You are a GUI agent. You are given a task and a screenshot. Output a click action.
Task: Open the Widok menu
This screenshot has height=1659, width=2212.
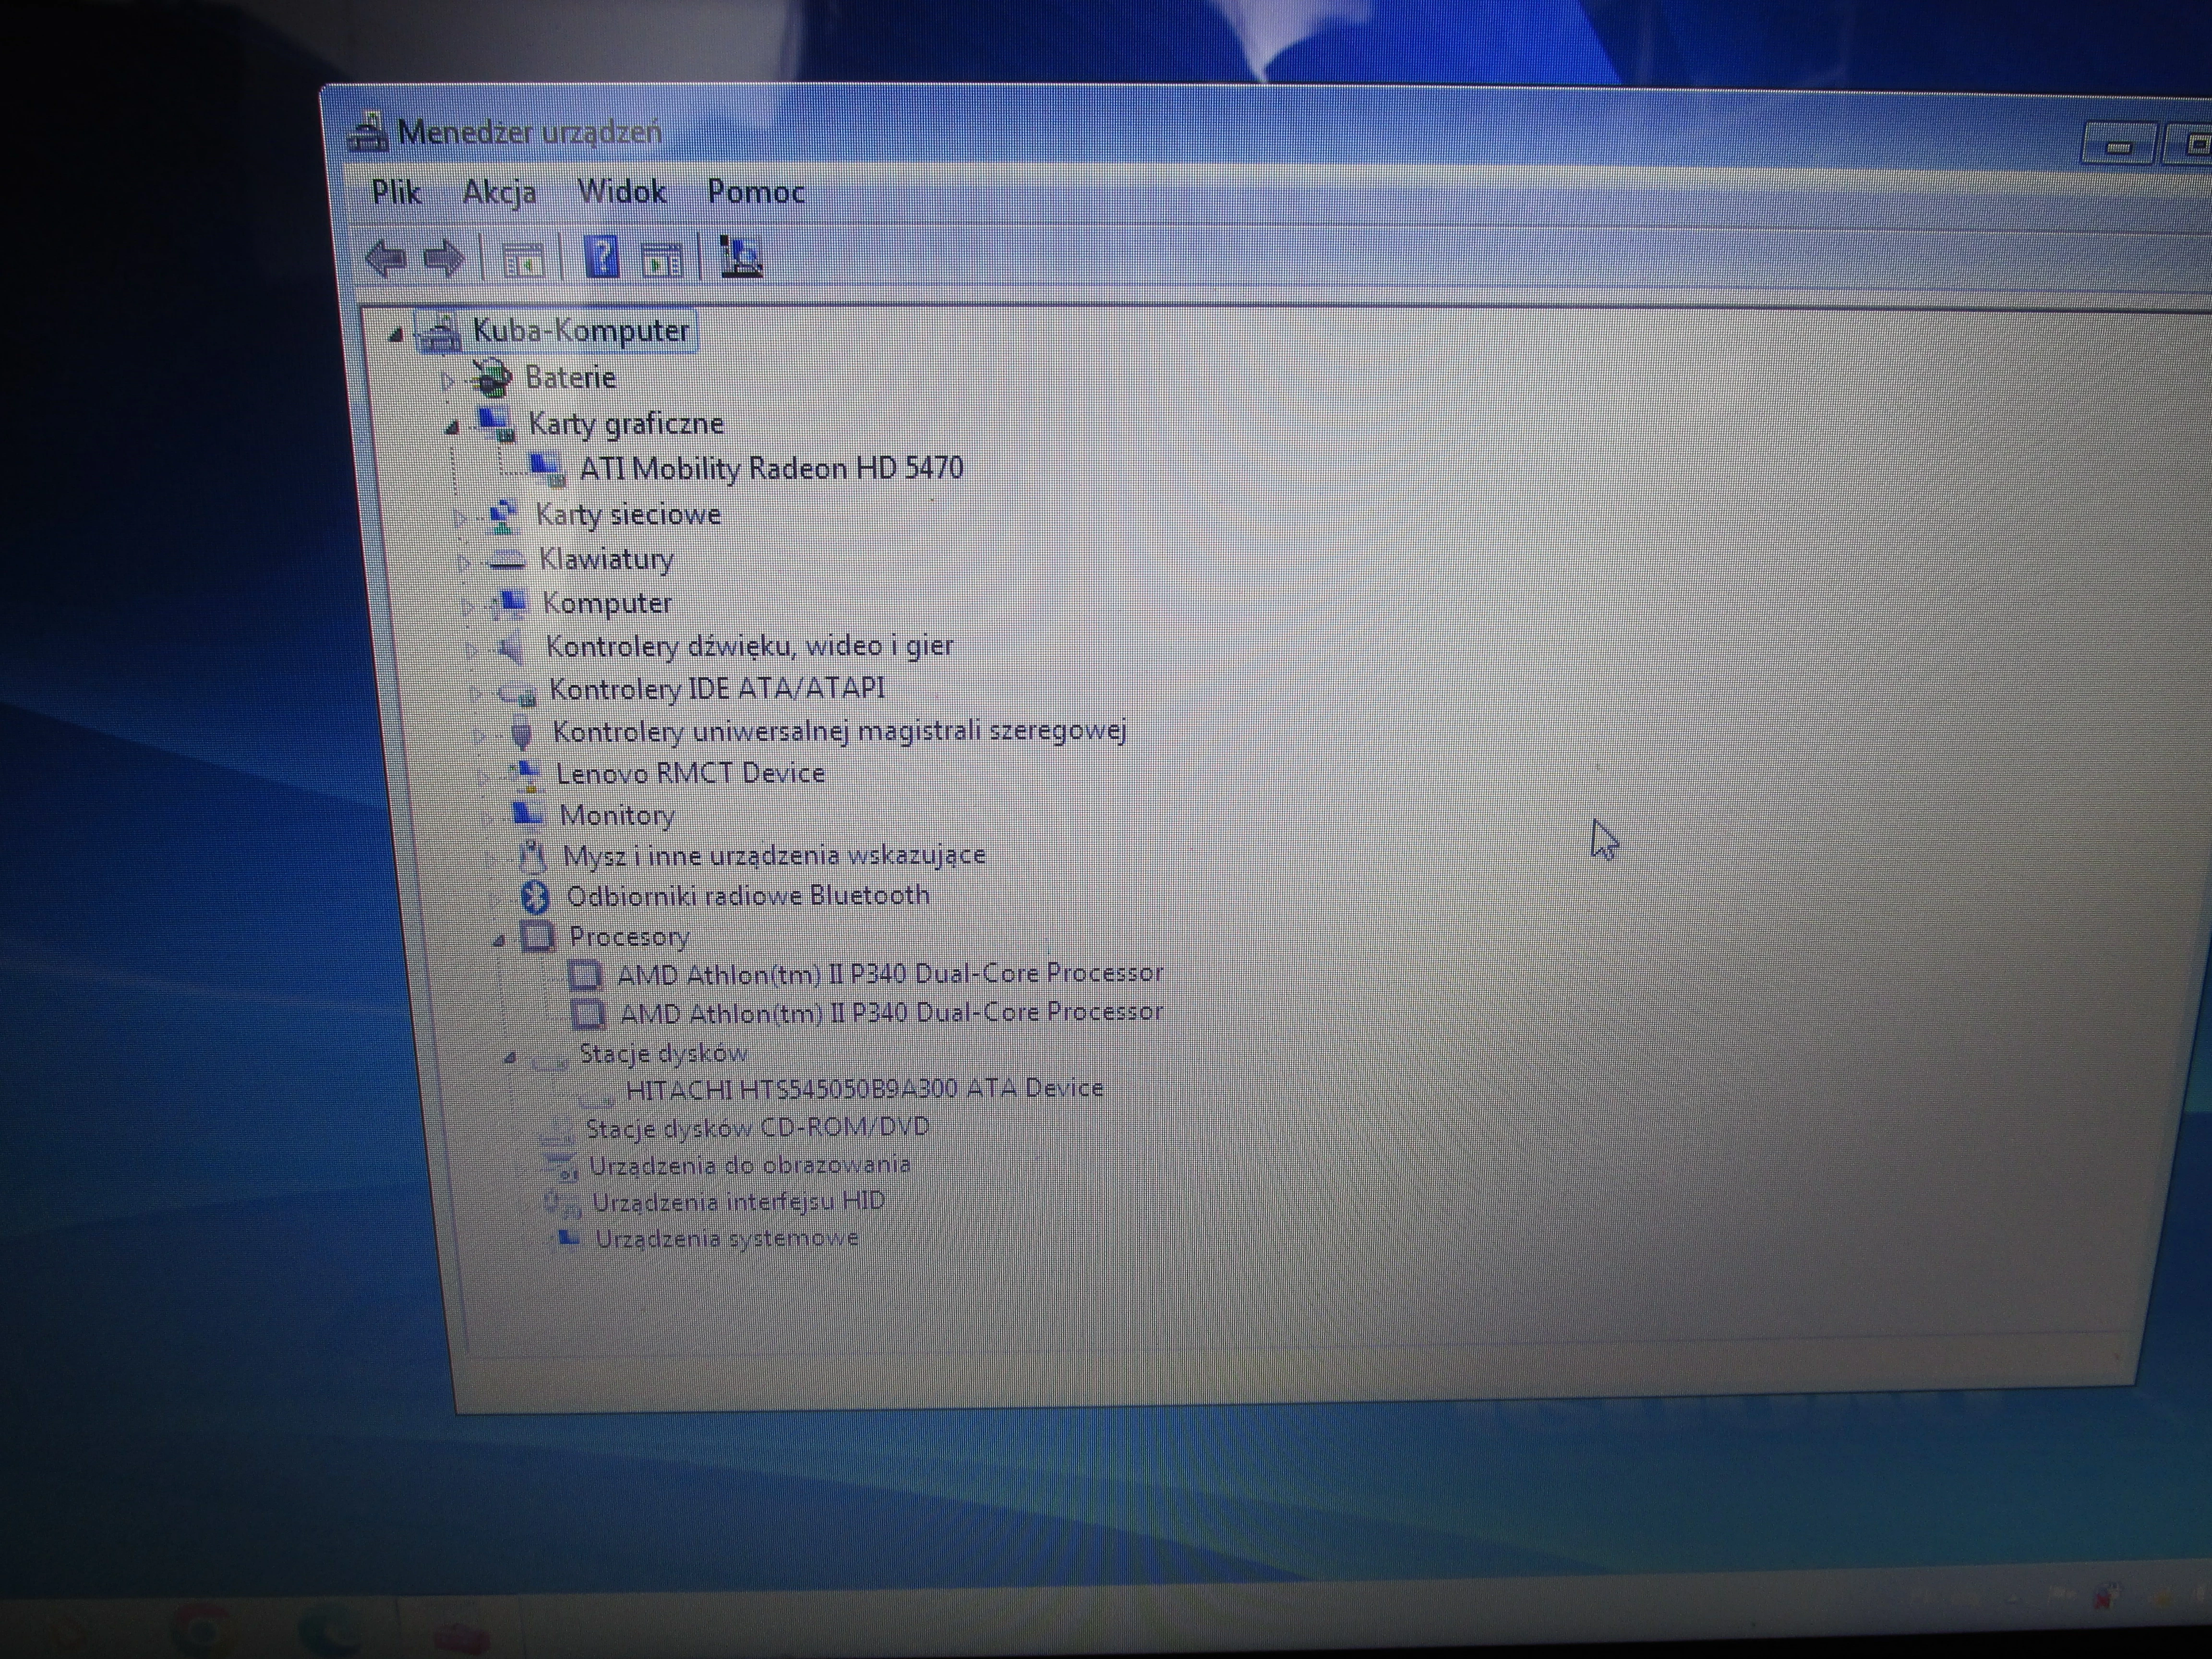tap(621, 192)
